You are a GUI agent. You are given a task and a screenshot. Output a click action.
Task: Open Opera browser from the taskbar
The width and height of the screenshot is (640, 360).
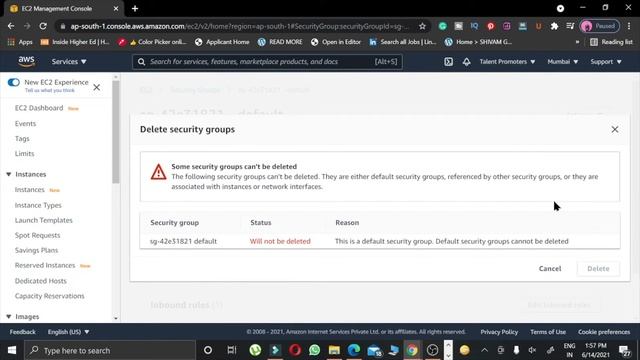click(x=295, y=350)
